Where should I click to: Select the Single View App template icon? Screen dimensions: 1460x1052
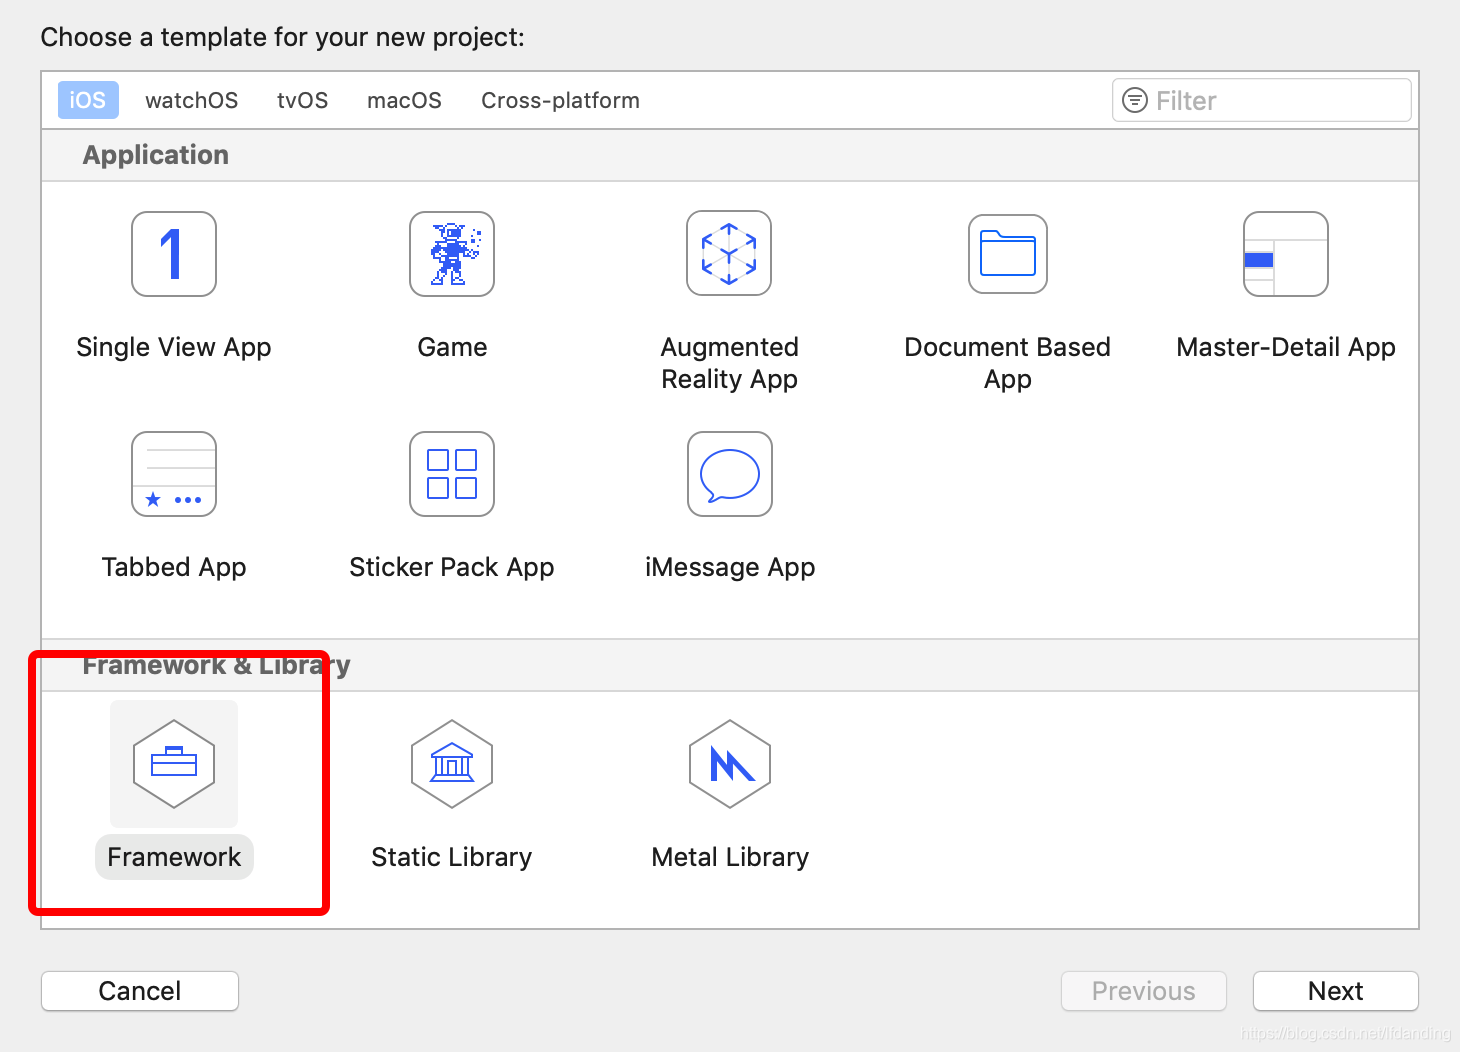point(174,254)
